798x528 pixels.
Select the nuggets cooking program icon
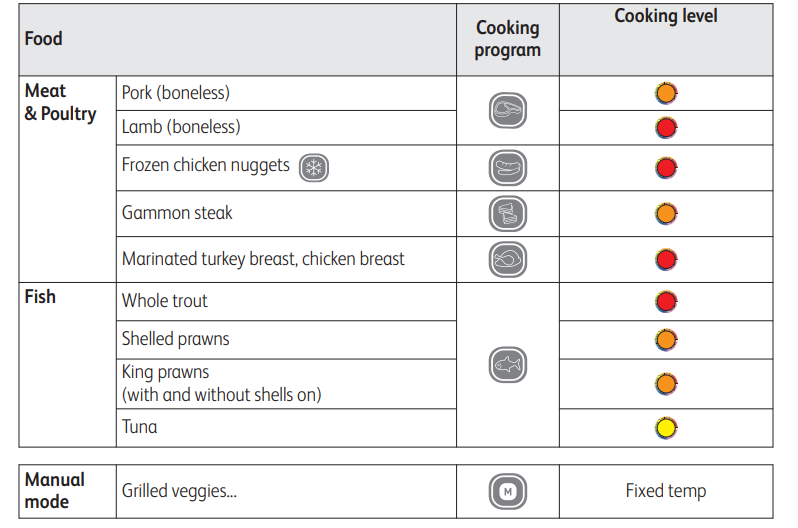point(508,167)
